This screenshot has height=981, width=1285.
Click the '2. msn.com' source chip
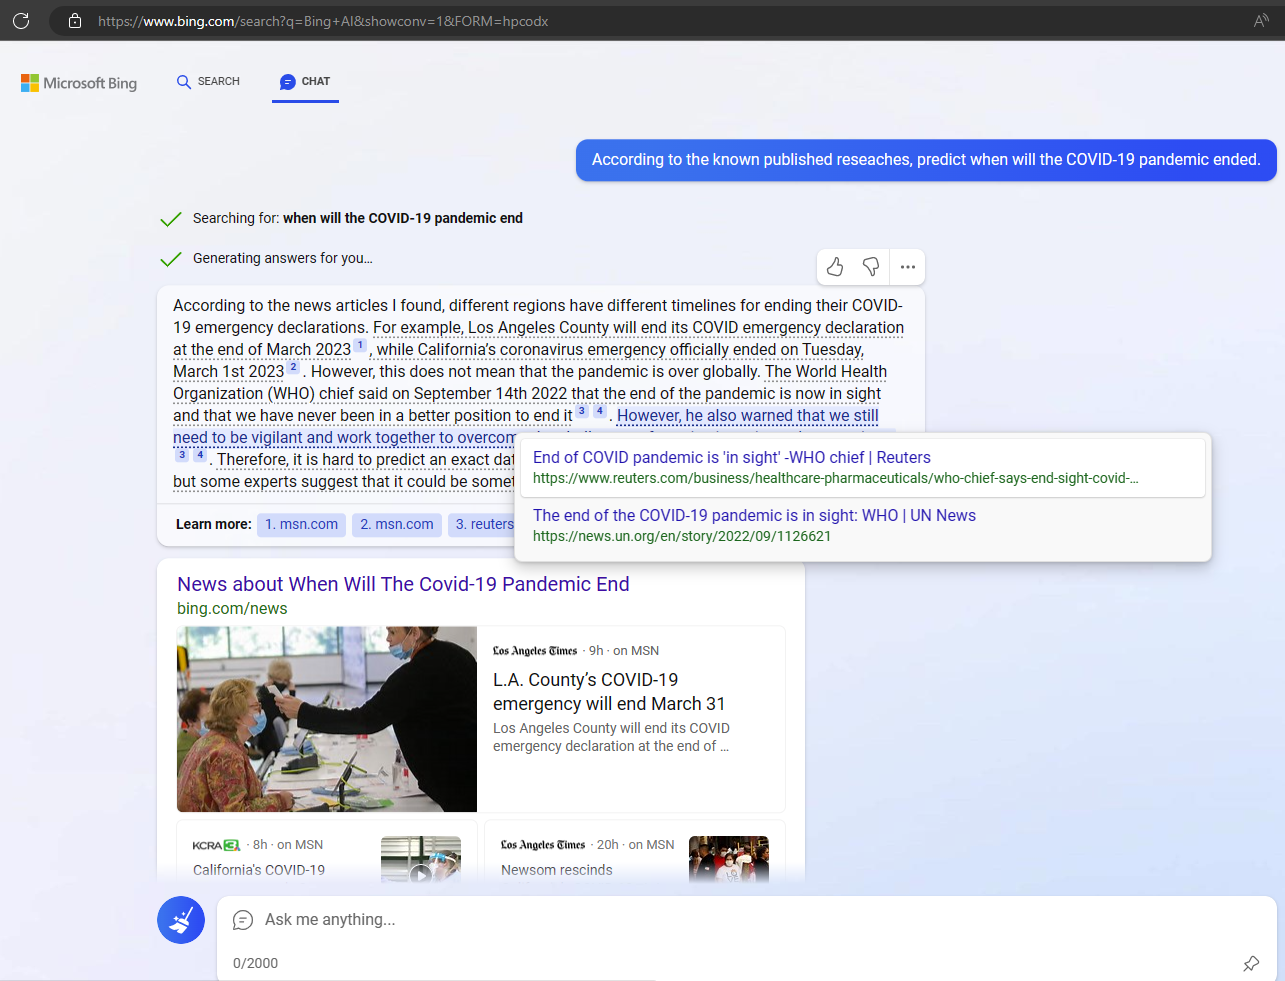(396, 524)
